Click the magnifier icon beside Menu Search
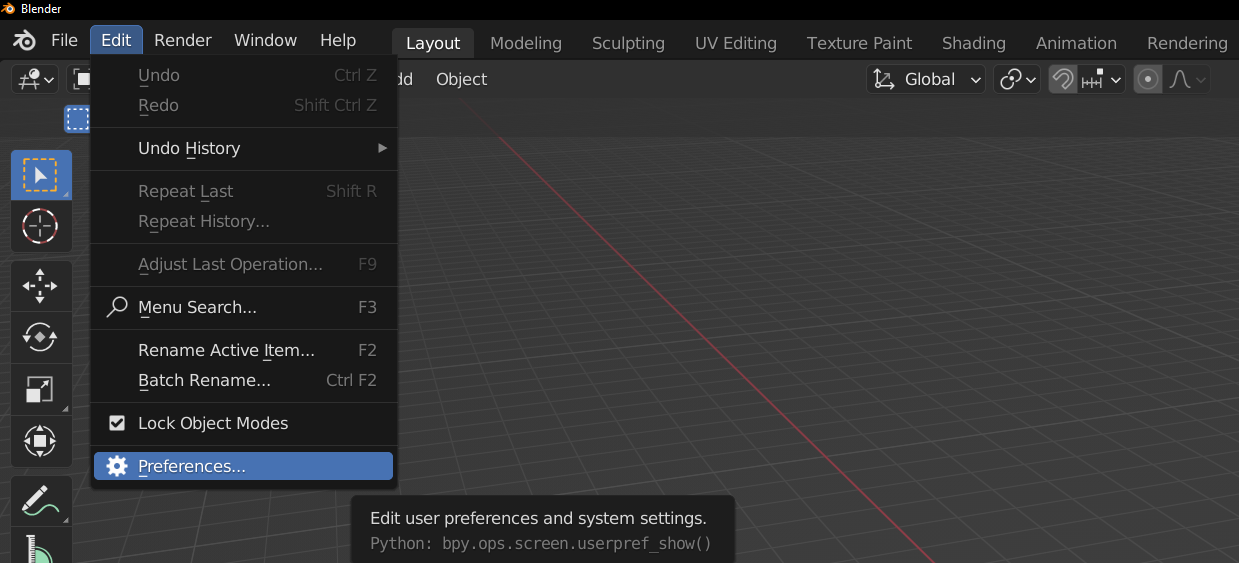 tap(117, 307)
